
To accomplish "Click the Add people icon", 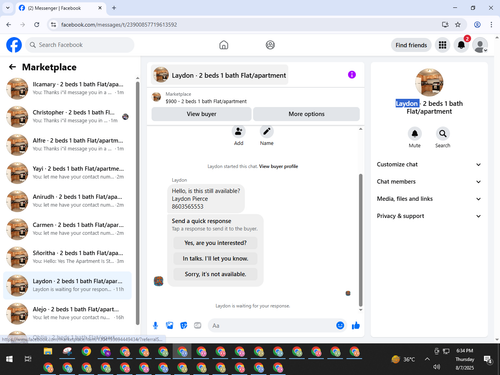I will 239,132.
